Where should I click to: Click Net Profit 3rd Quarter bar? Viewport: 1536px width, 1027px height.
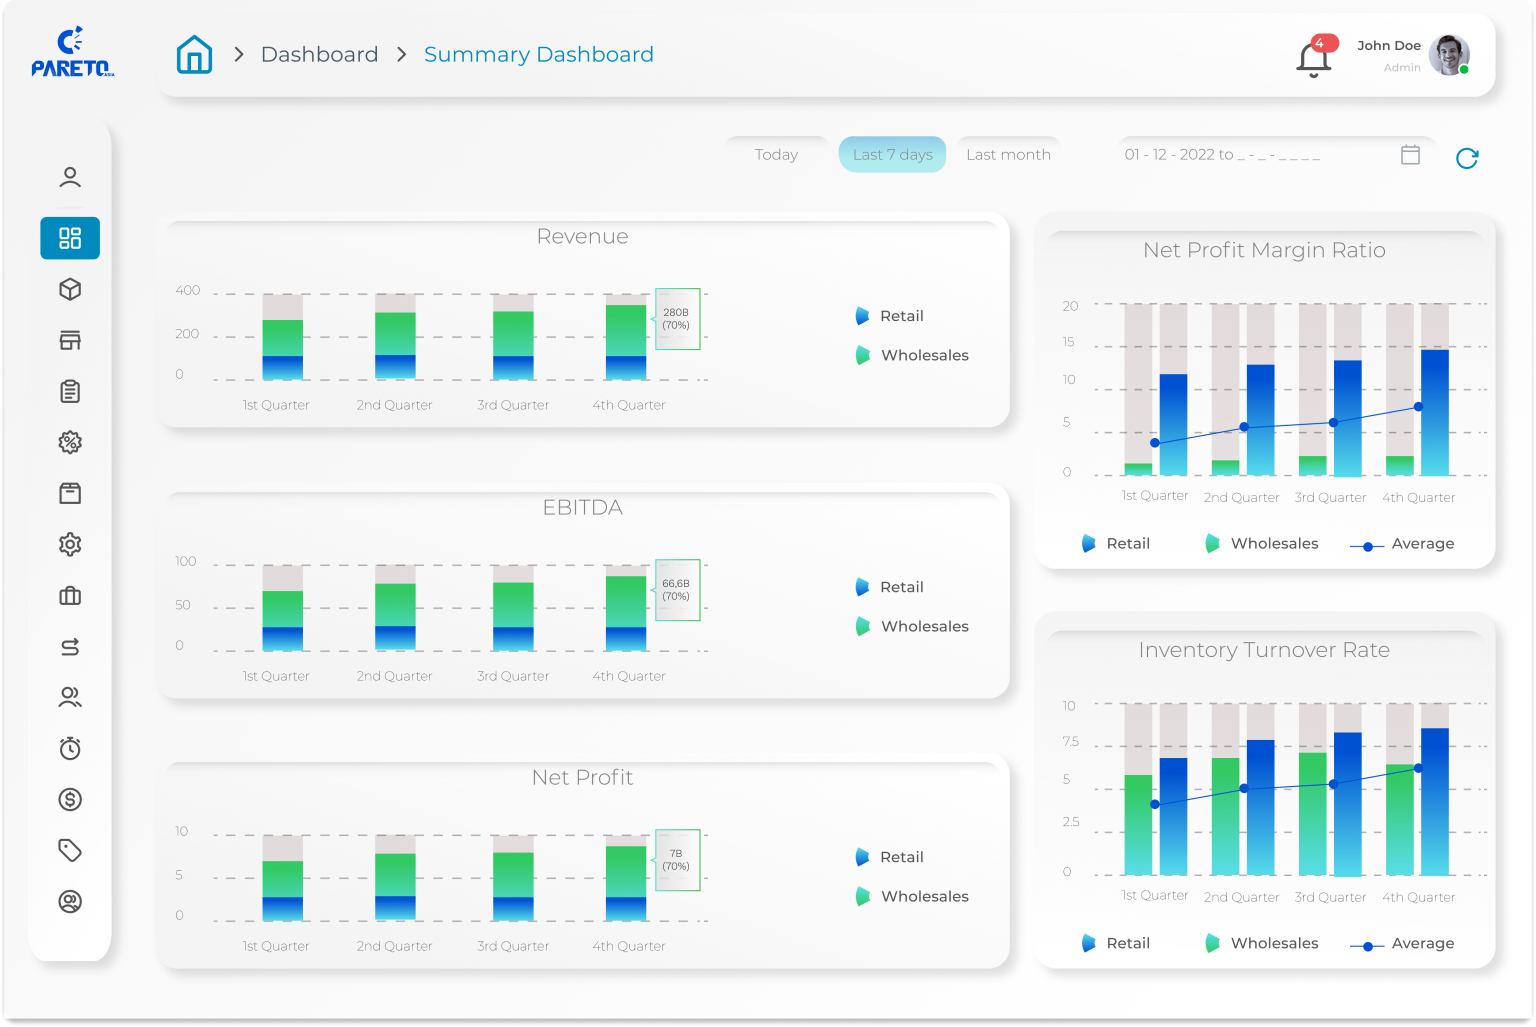tap(513, 878)
